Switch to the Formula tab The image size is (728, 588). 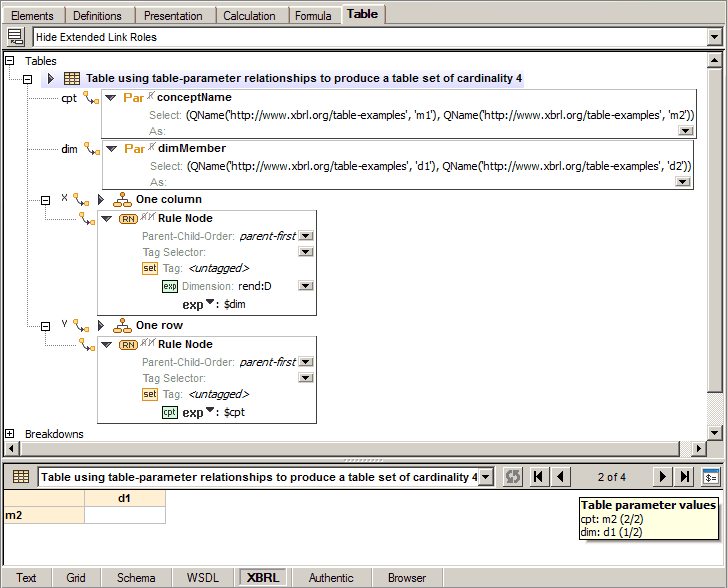[313, 16]
